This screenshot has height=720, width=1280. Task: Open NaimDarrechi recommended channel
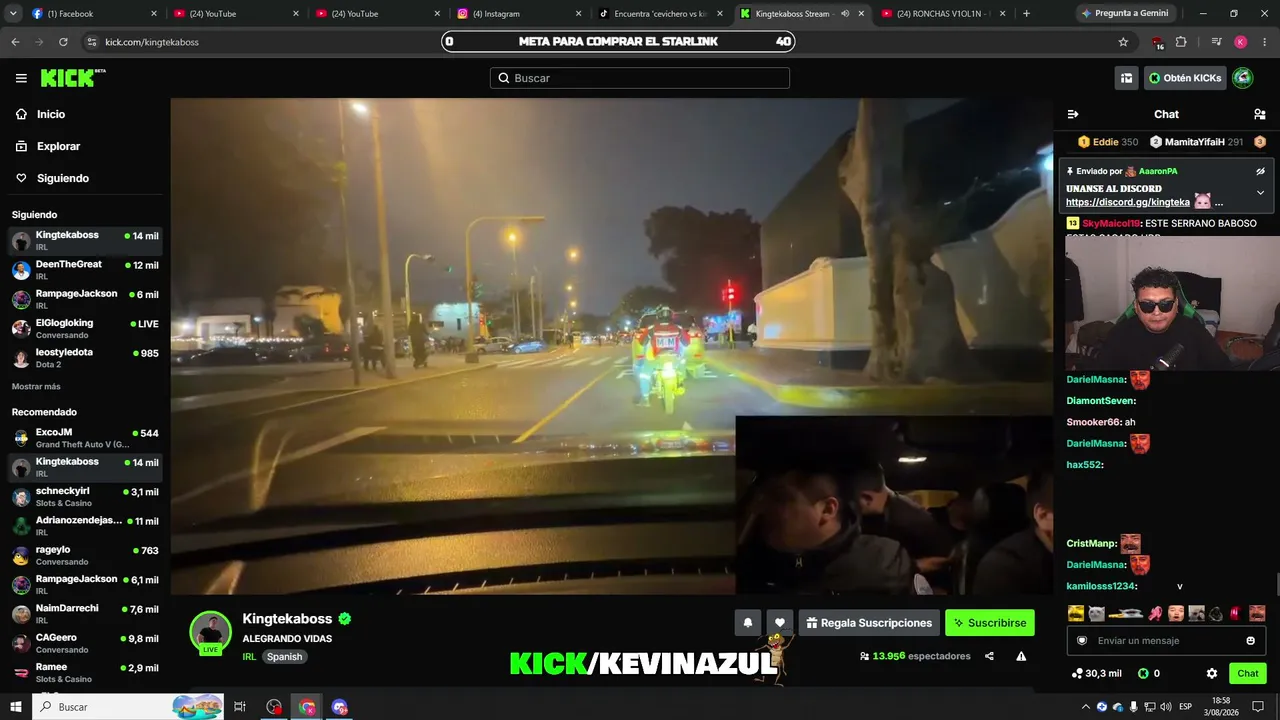[x=85, y=614]
